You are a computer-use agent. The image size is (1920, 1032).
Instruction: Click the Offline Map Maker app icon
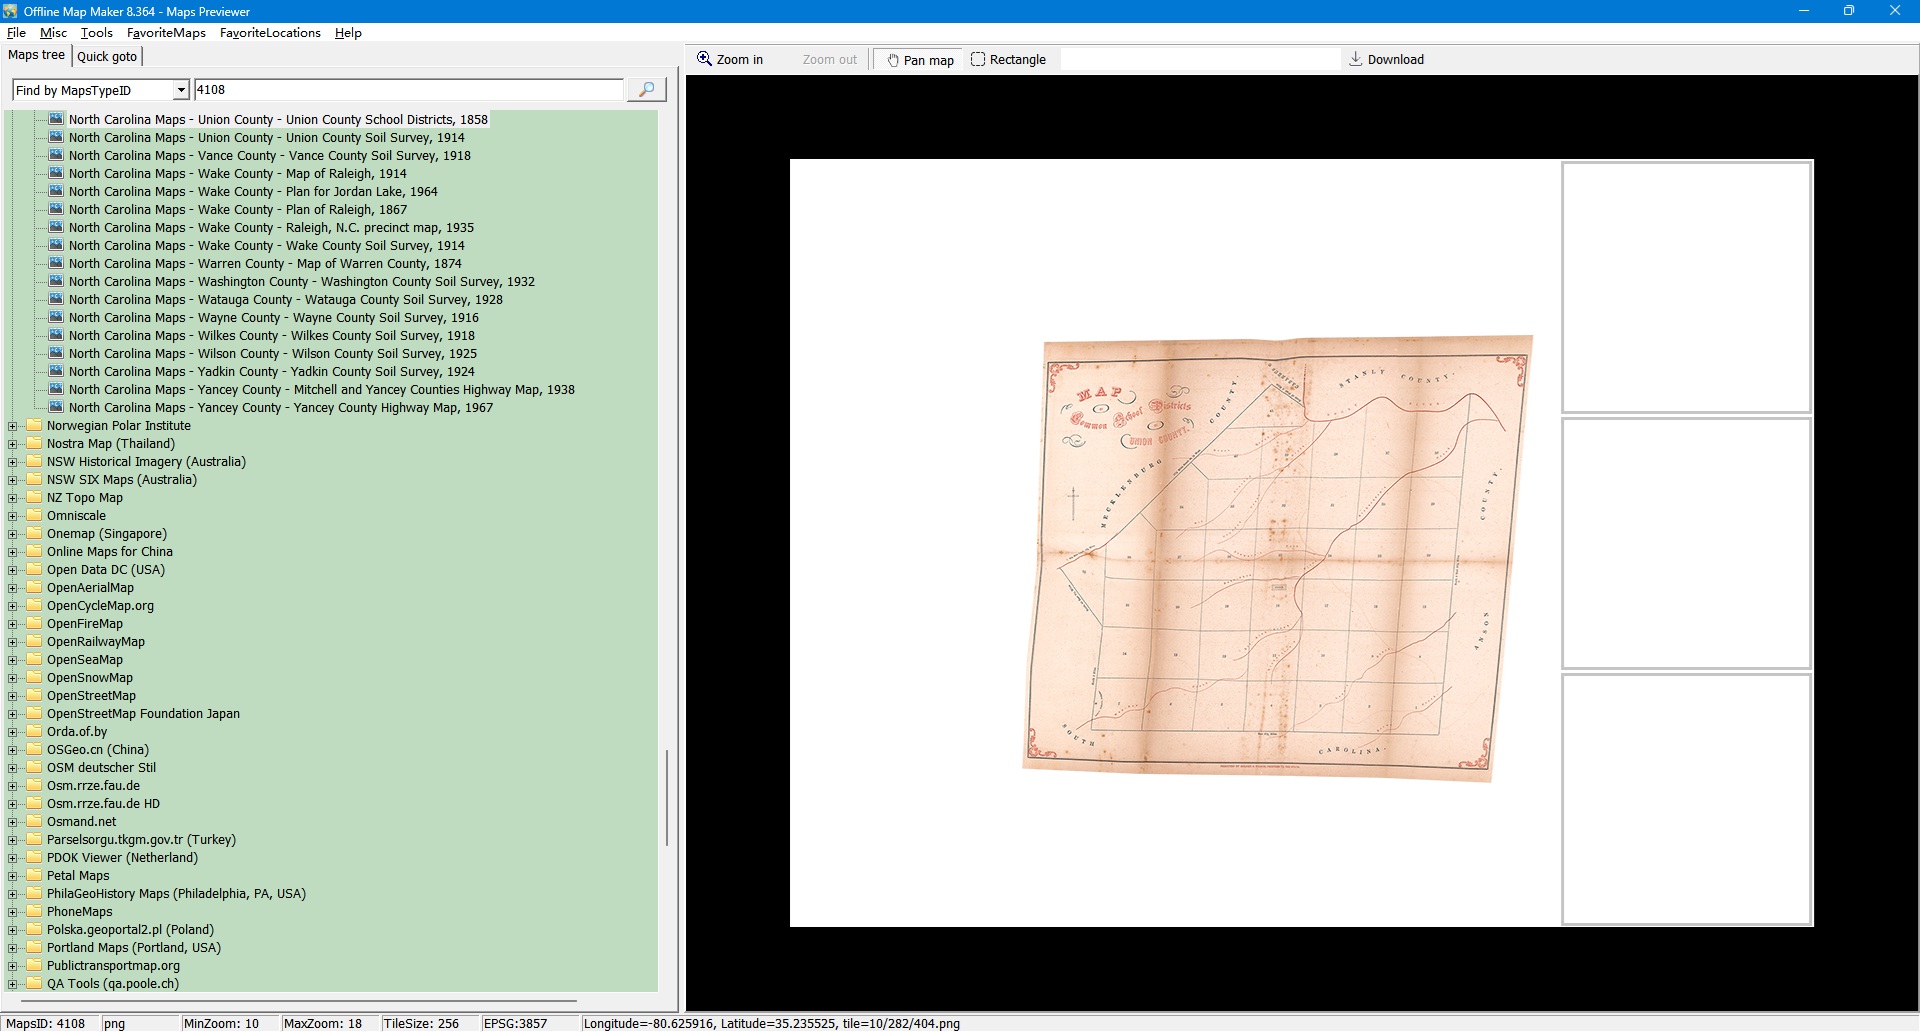(x=10, y=11)
